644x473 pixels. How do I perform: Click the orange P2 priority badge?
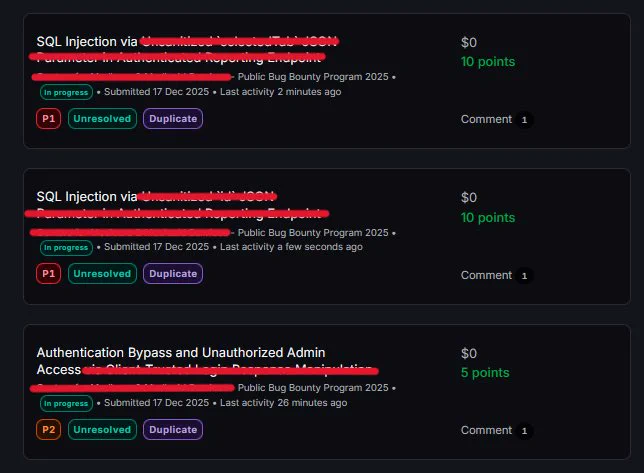coord(48,429)
